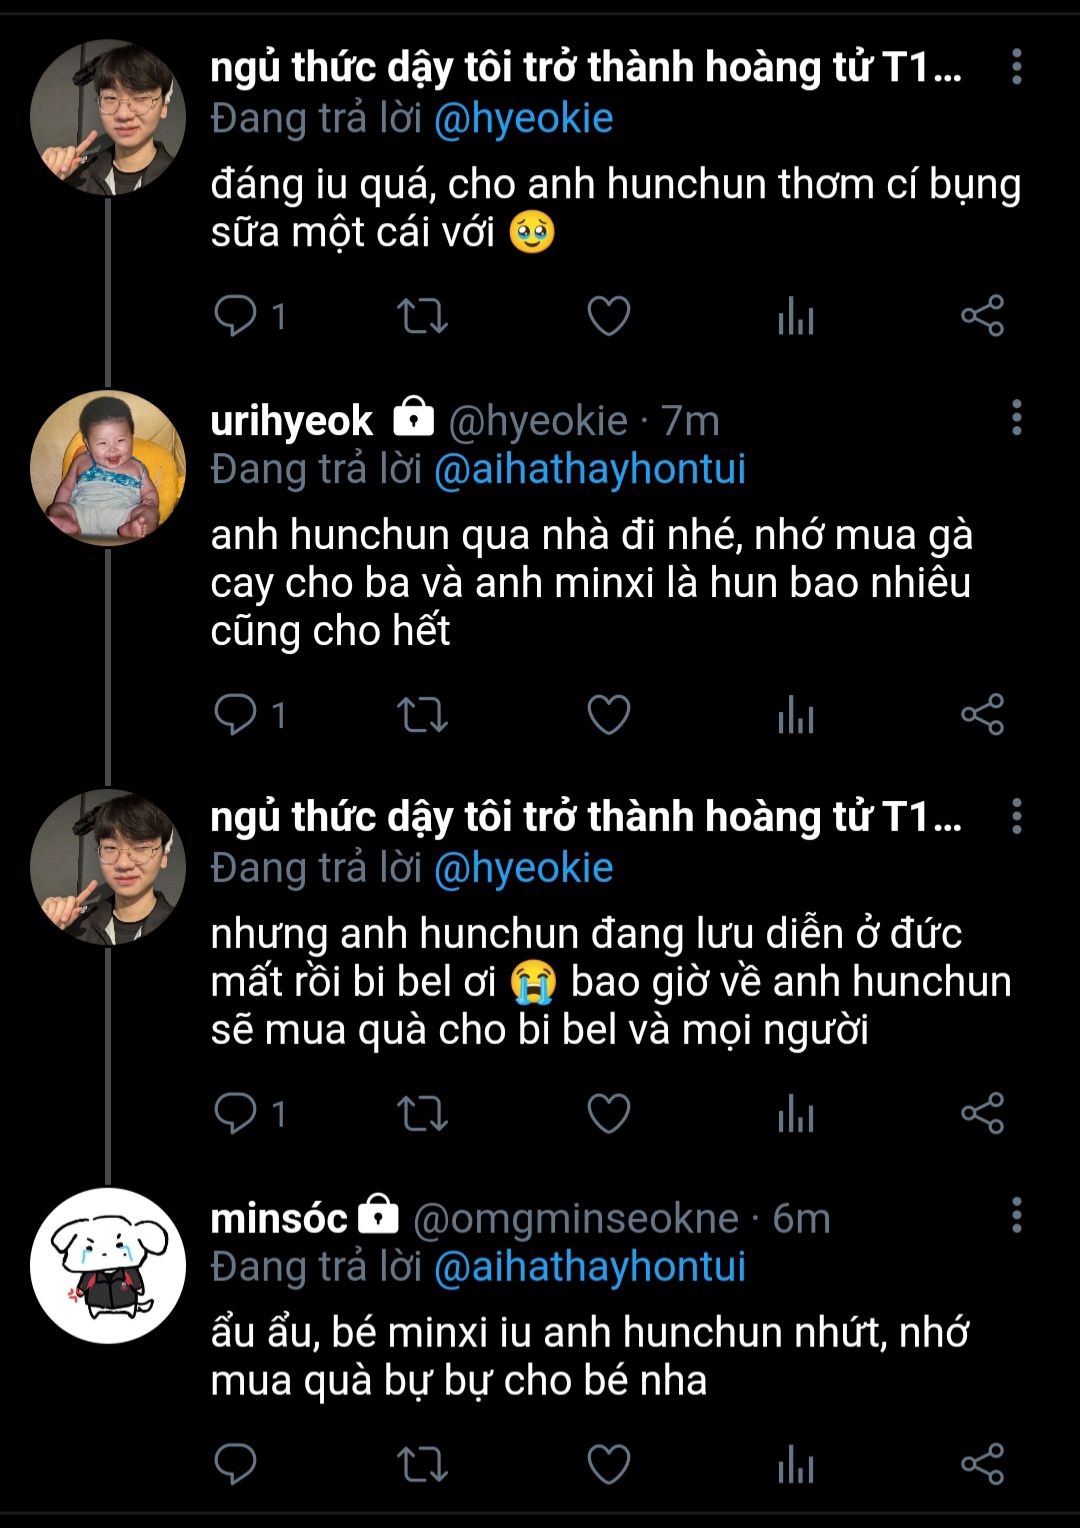This screenshot has height=1528, width=1080.
Task: Share urihyeok's reply tweet
Action: [982, 714]
